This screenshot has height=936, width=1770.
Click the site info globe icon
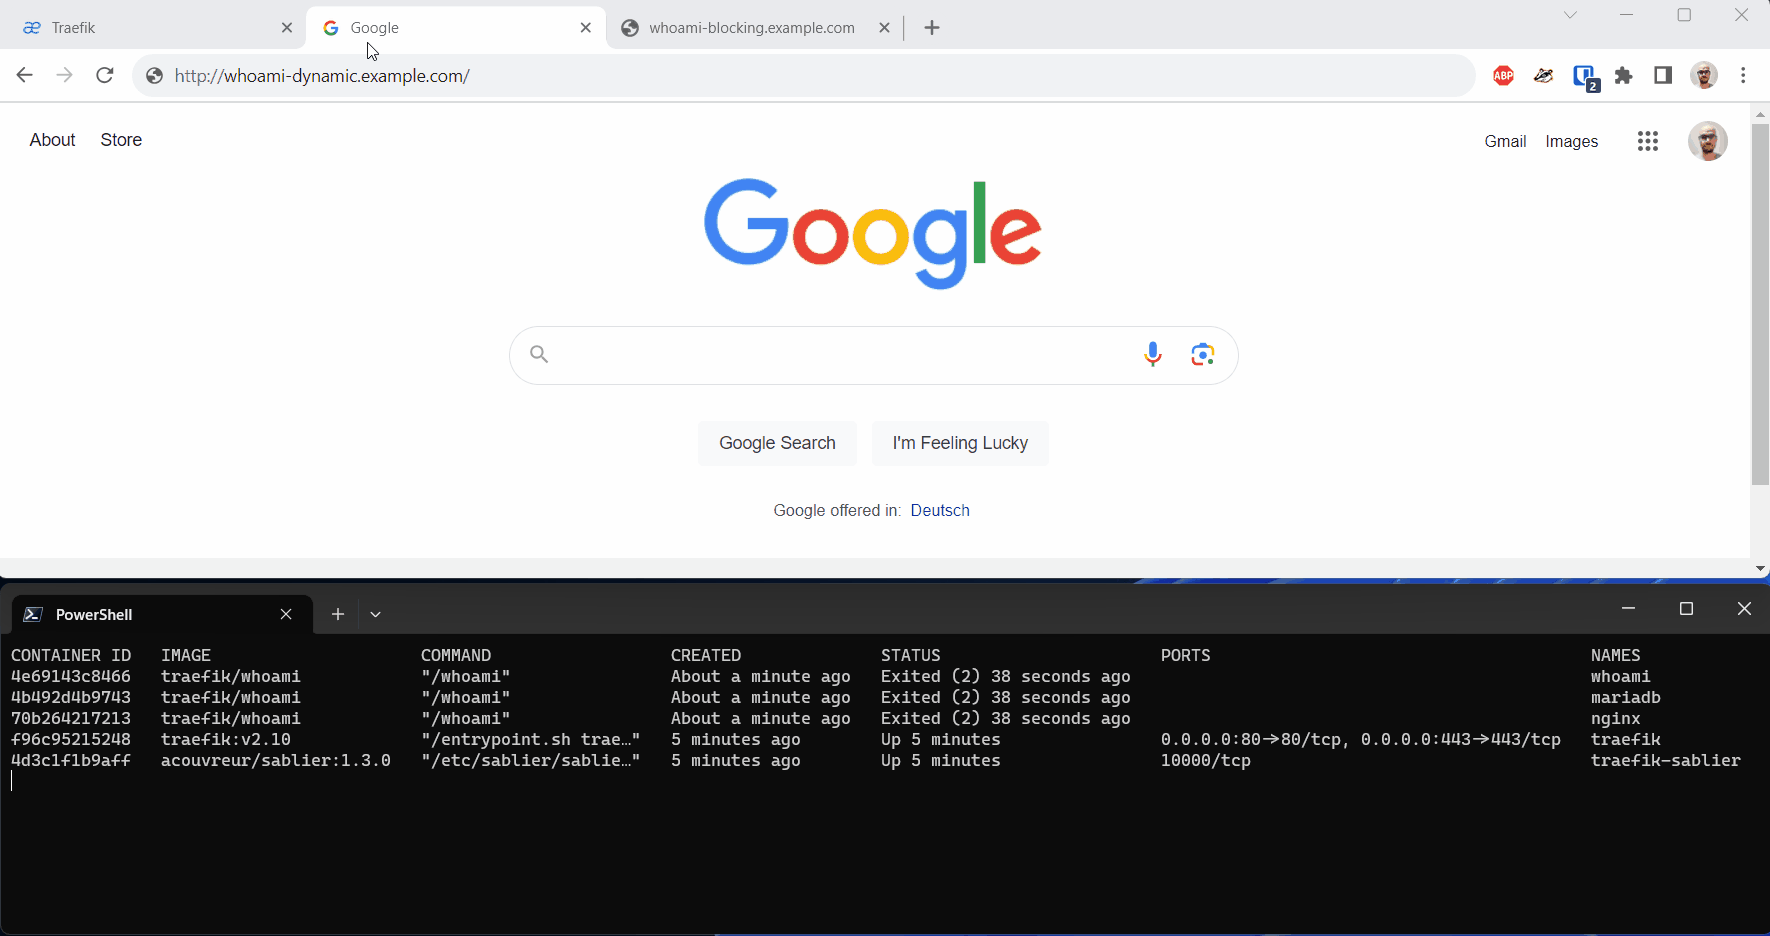coord(154,76)
